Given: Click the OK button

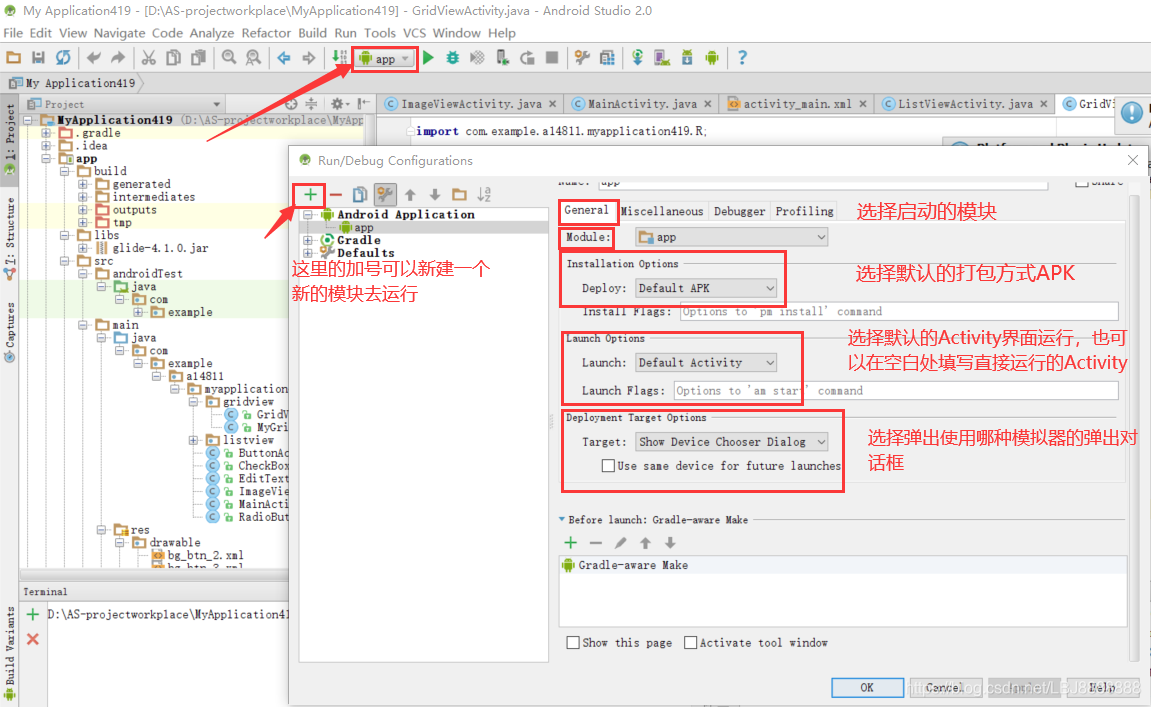Looking at the screenshot, I should (x=867, y=687).
